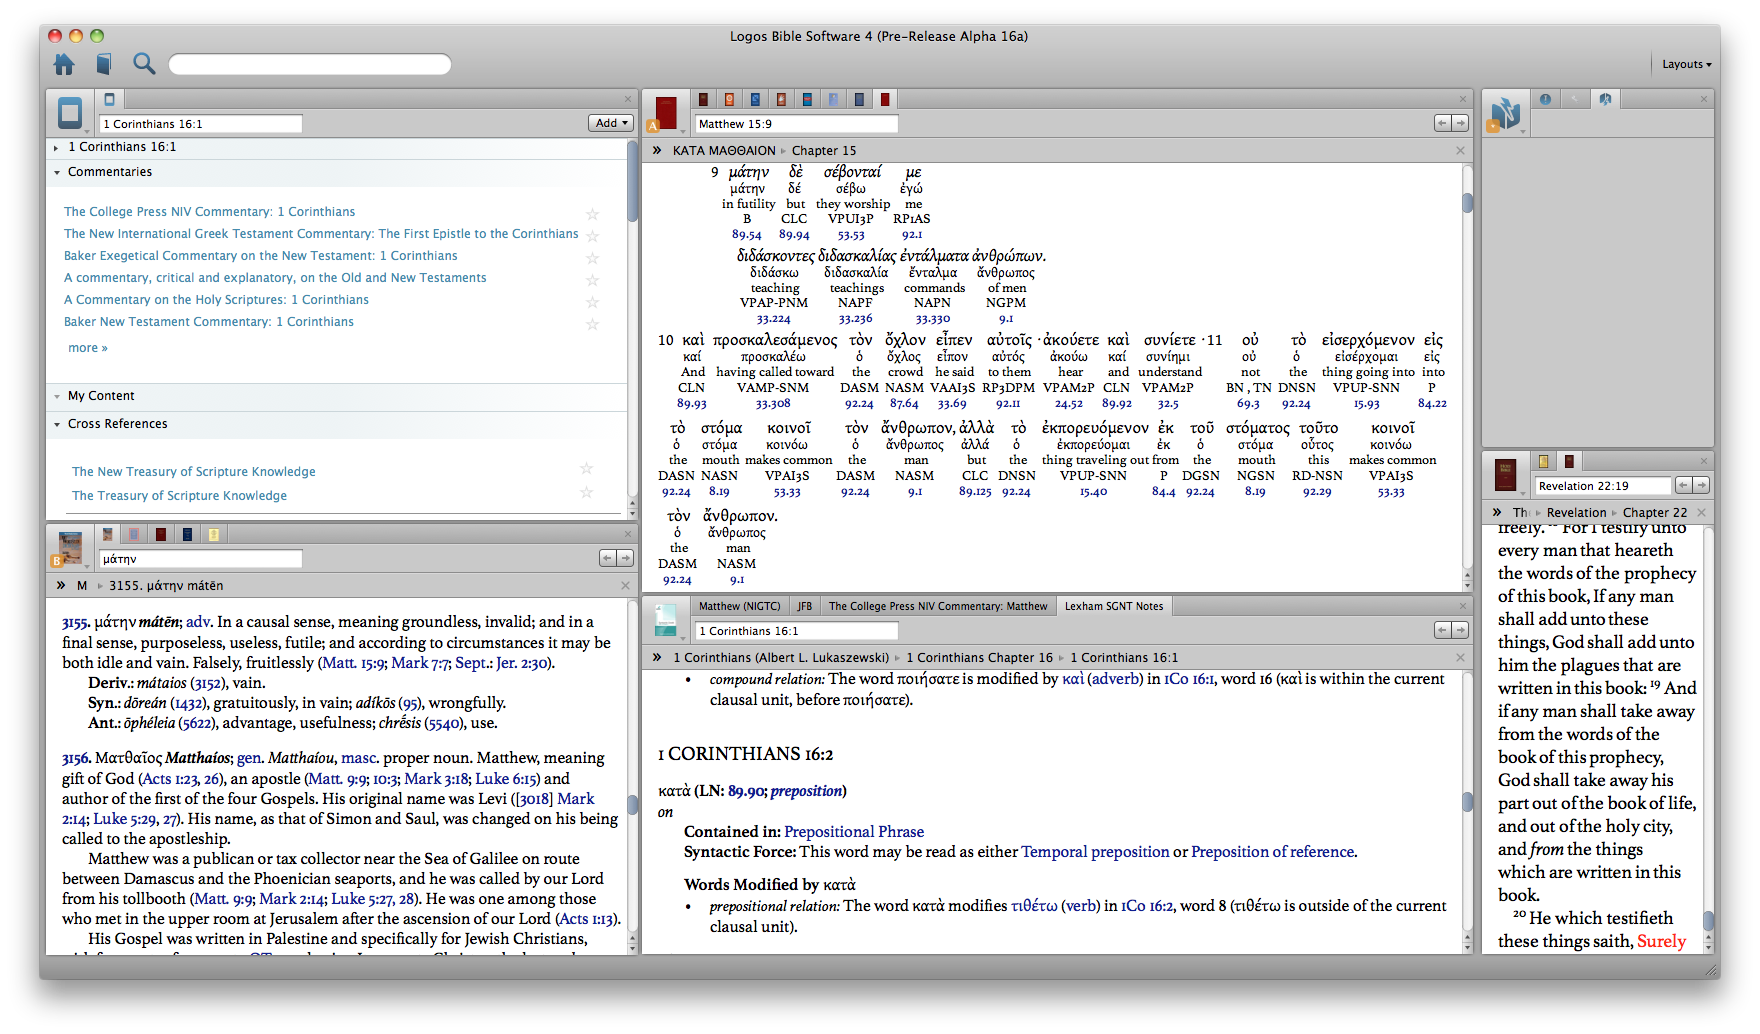The image size is (1760, 1034).
Task: Go forward in the Matthew 15:9 panel
Action: pyautogui.click(x=1460, y=123)
